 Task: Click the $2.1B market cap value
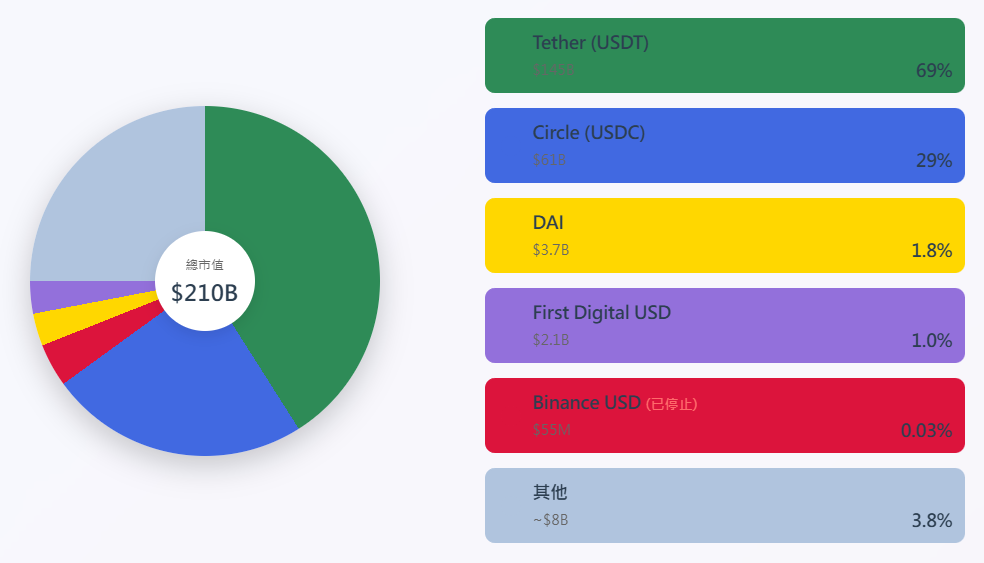(x=550, y=340)
